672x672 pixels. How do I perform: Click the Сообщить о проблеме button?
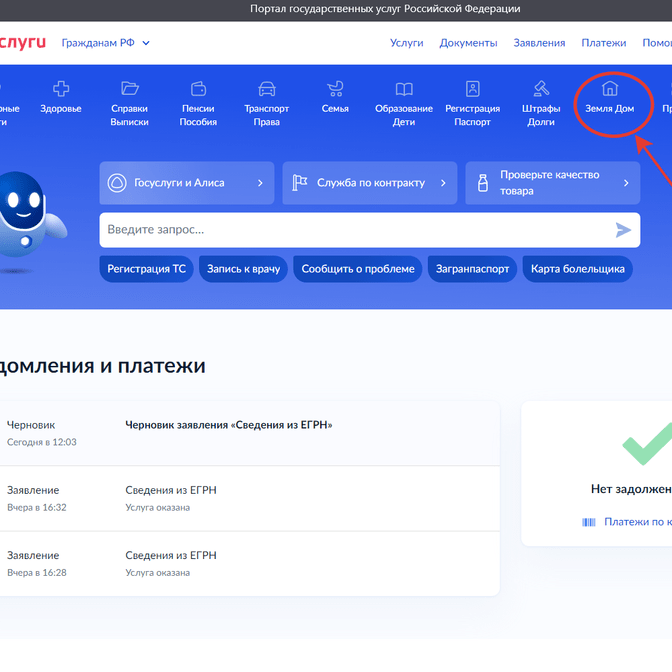[358, 269]
